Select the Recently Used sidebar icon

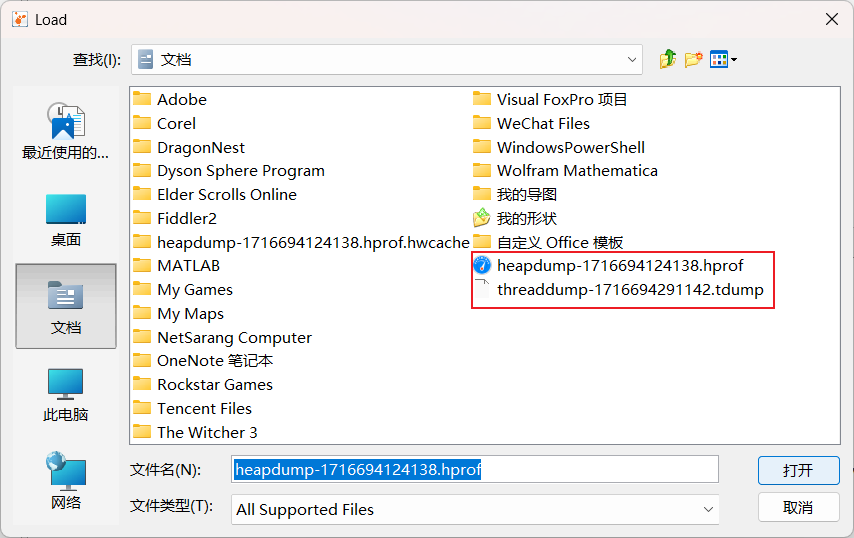tap(66, 131)
